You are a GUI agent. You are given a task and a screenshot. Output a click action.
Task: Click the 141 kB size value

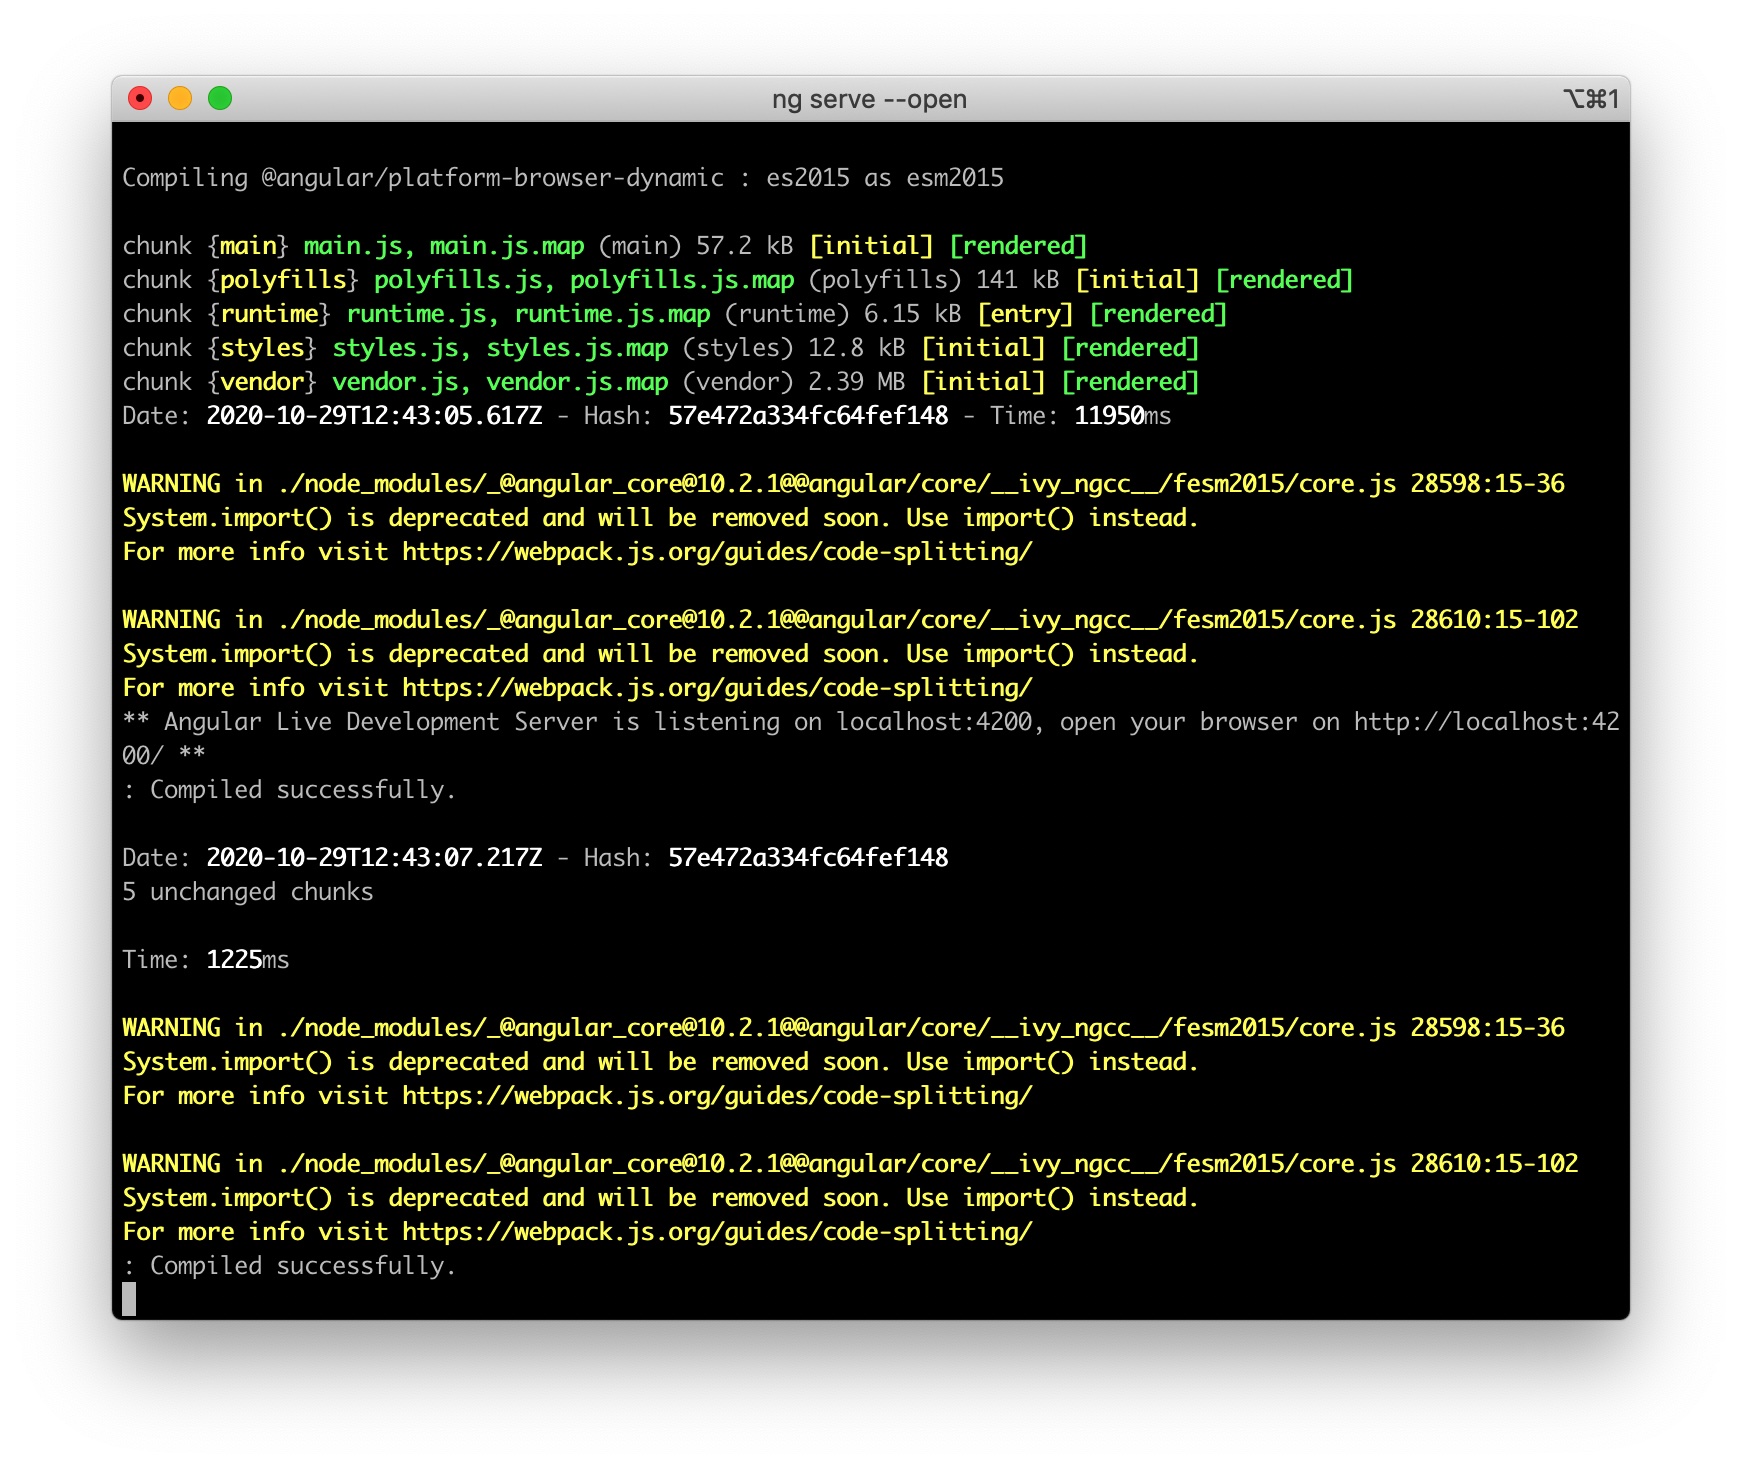(x=1018, y=280)
